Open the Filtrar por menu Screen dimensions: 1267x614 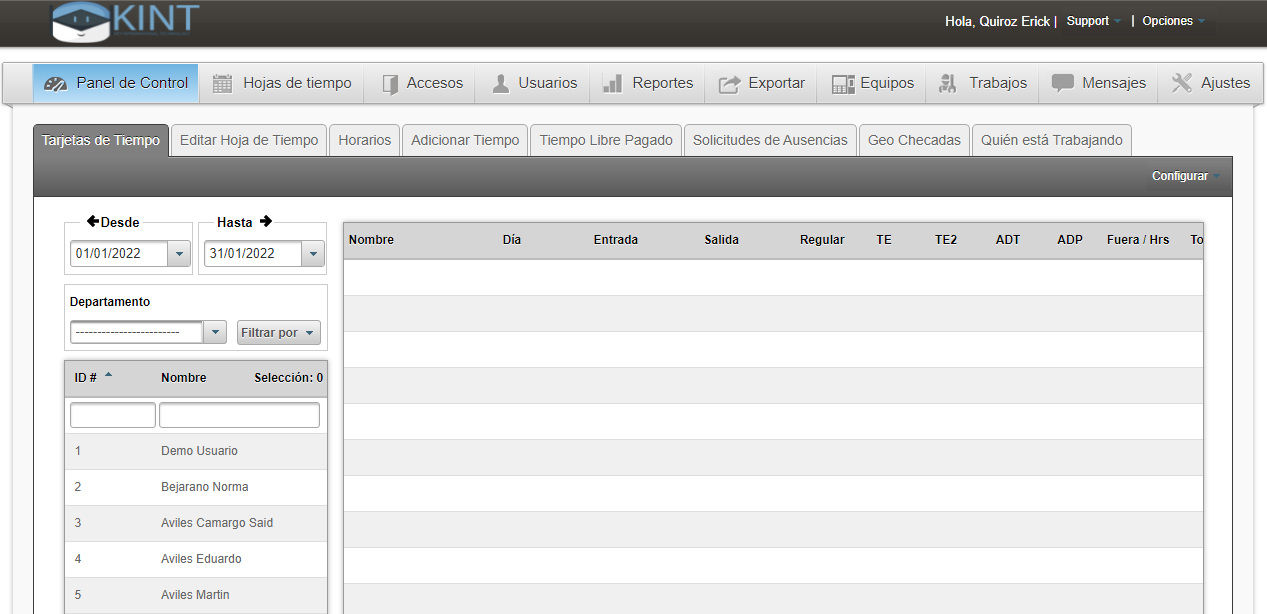[278, 333]
